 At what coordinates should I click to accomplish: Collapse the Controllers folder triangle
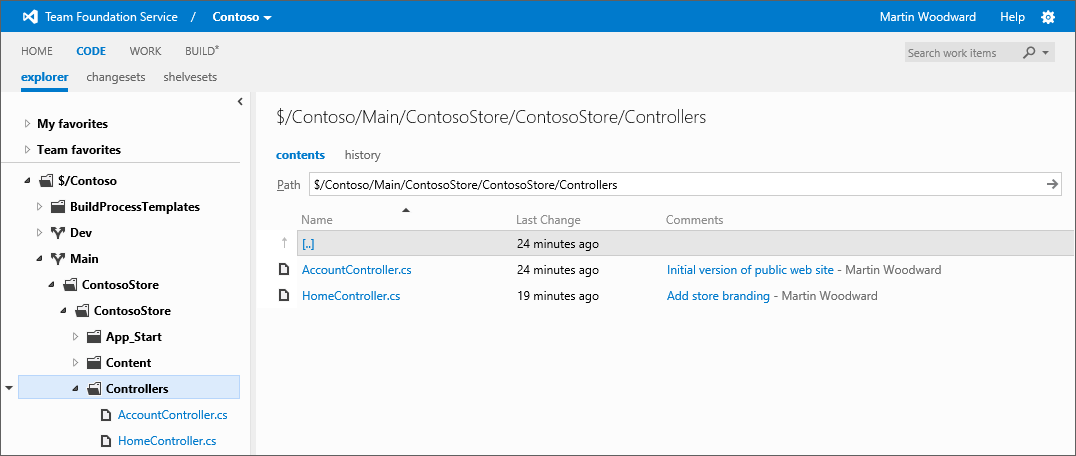point(75,389)
